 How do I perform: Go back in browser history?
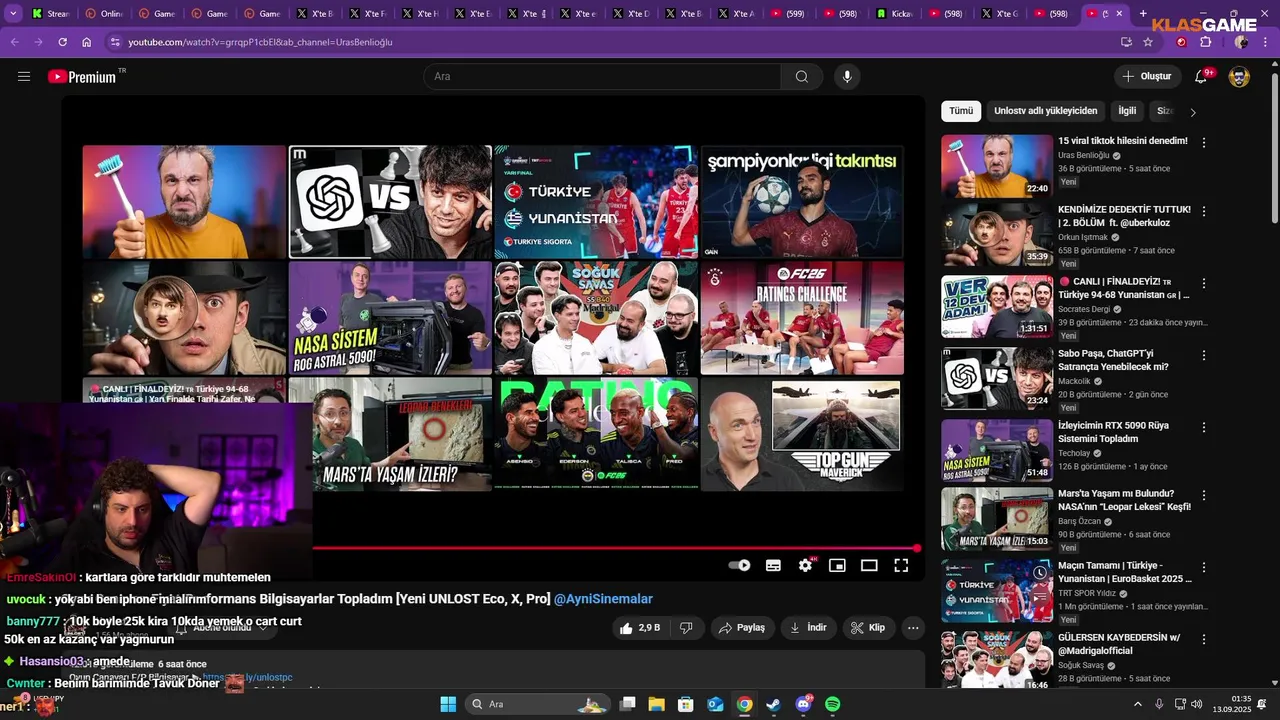coord(15,42)
